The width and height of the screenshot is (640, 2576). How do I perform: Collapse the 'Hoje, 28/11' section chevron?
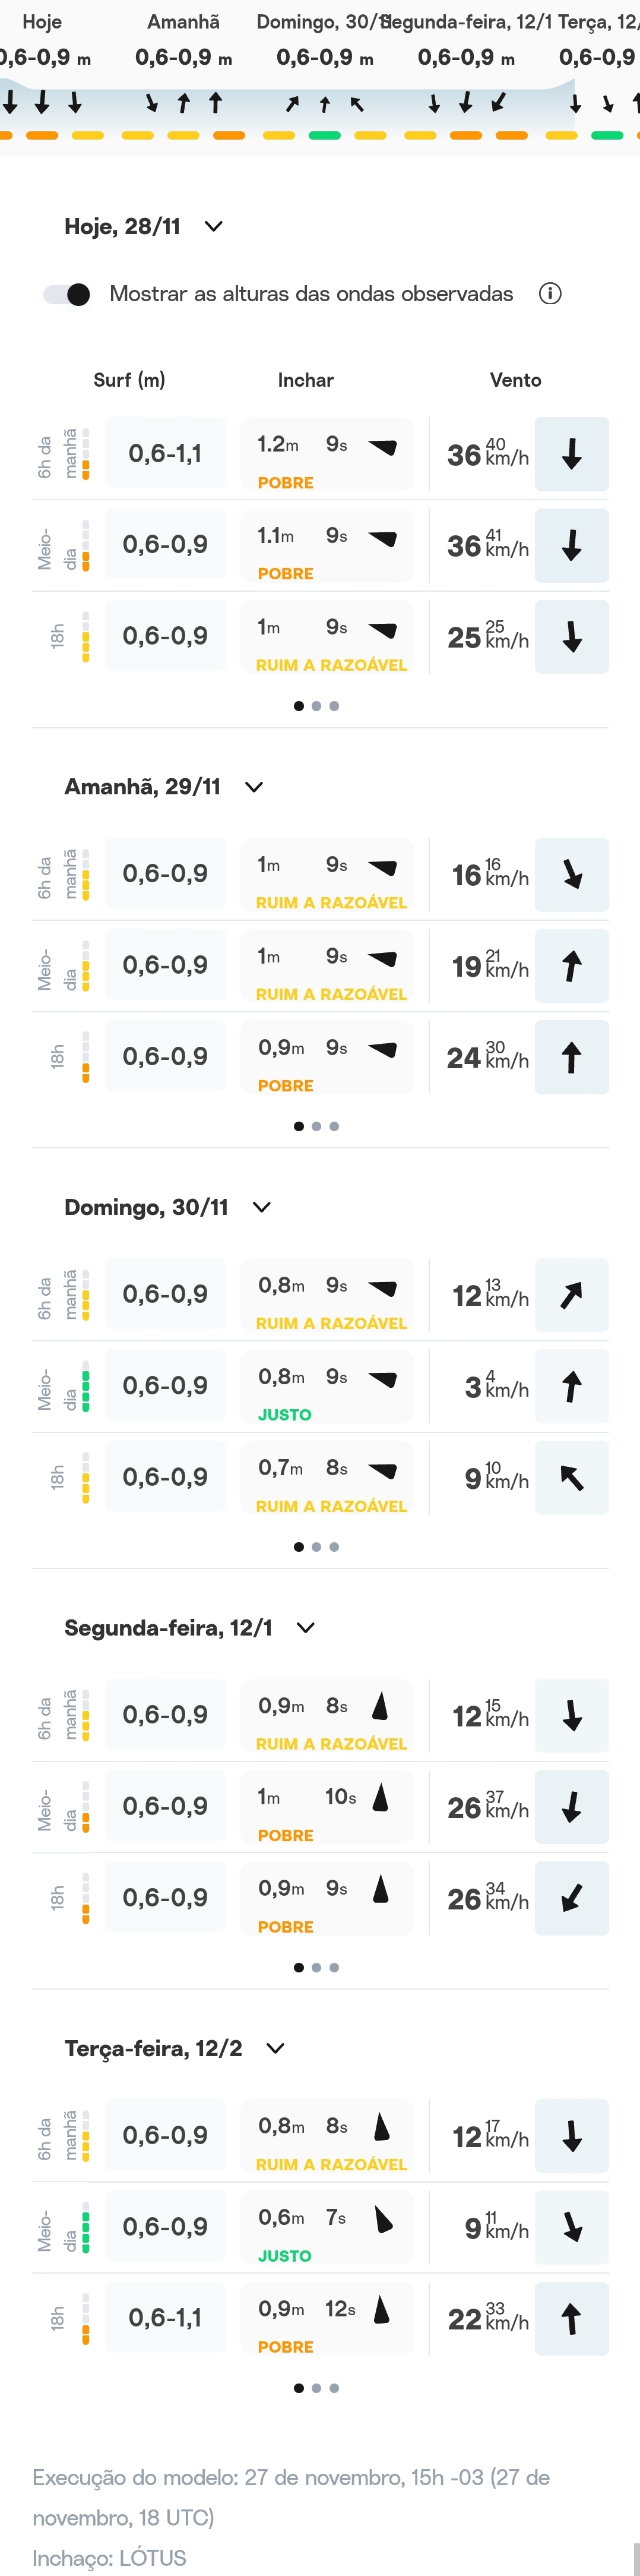pos(213,227)
